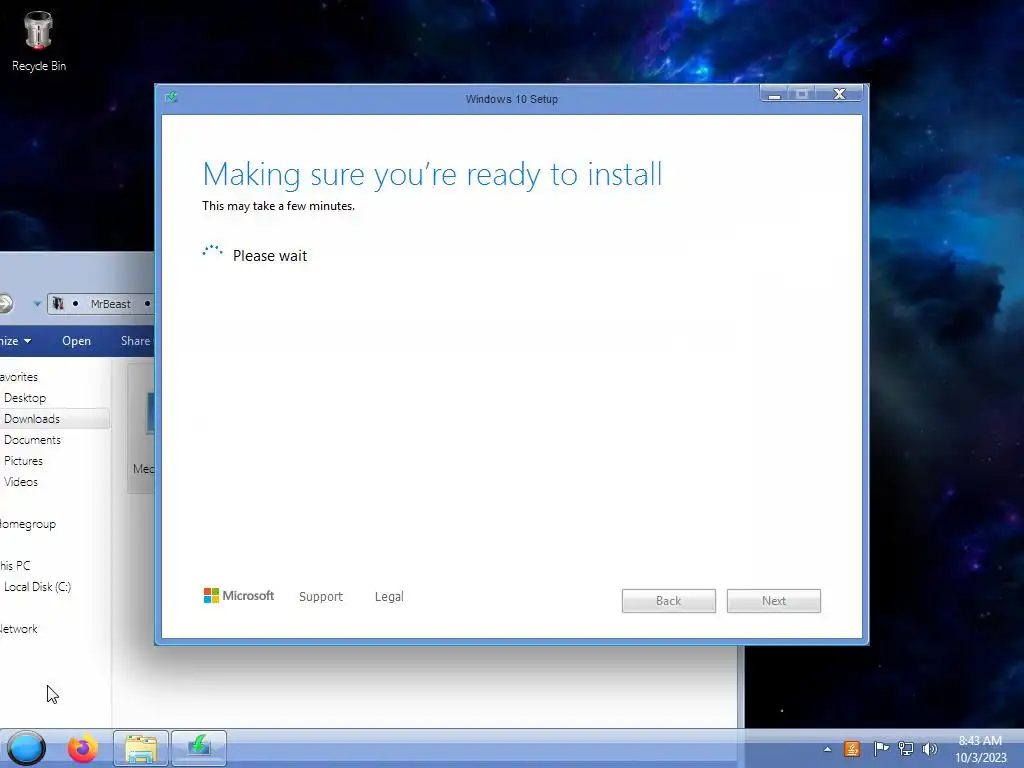Select This PC in Explorer navigation pane

pyautogui.click(x=15, y=566)
